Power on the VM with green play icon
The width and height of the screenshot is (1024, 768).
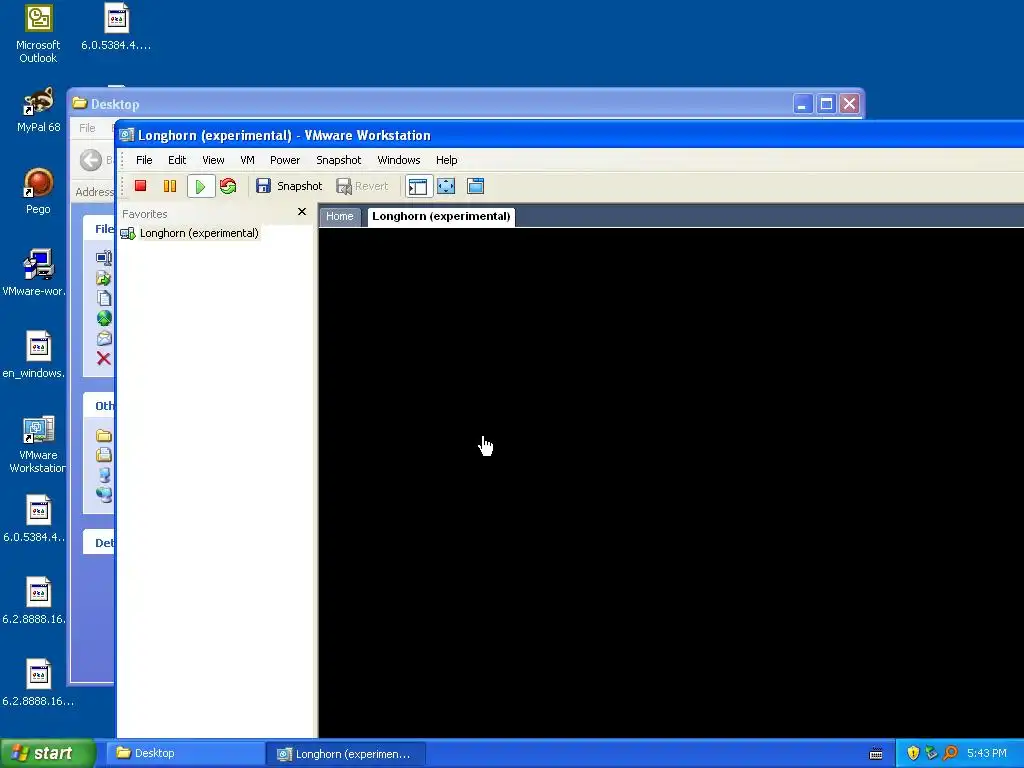coord(200,187)
